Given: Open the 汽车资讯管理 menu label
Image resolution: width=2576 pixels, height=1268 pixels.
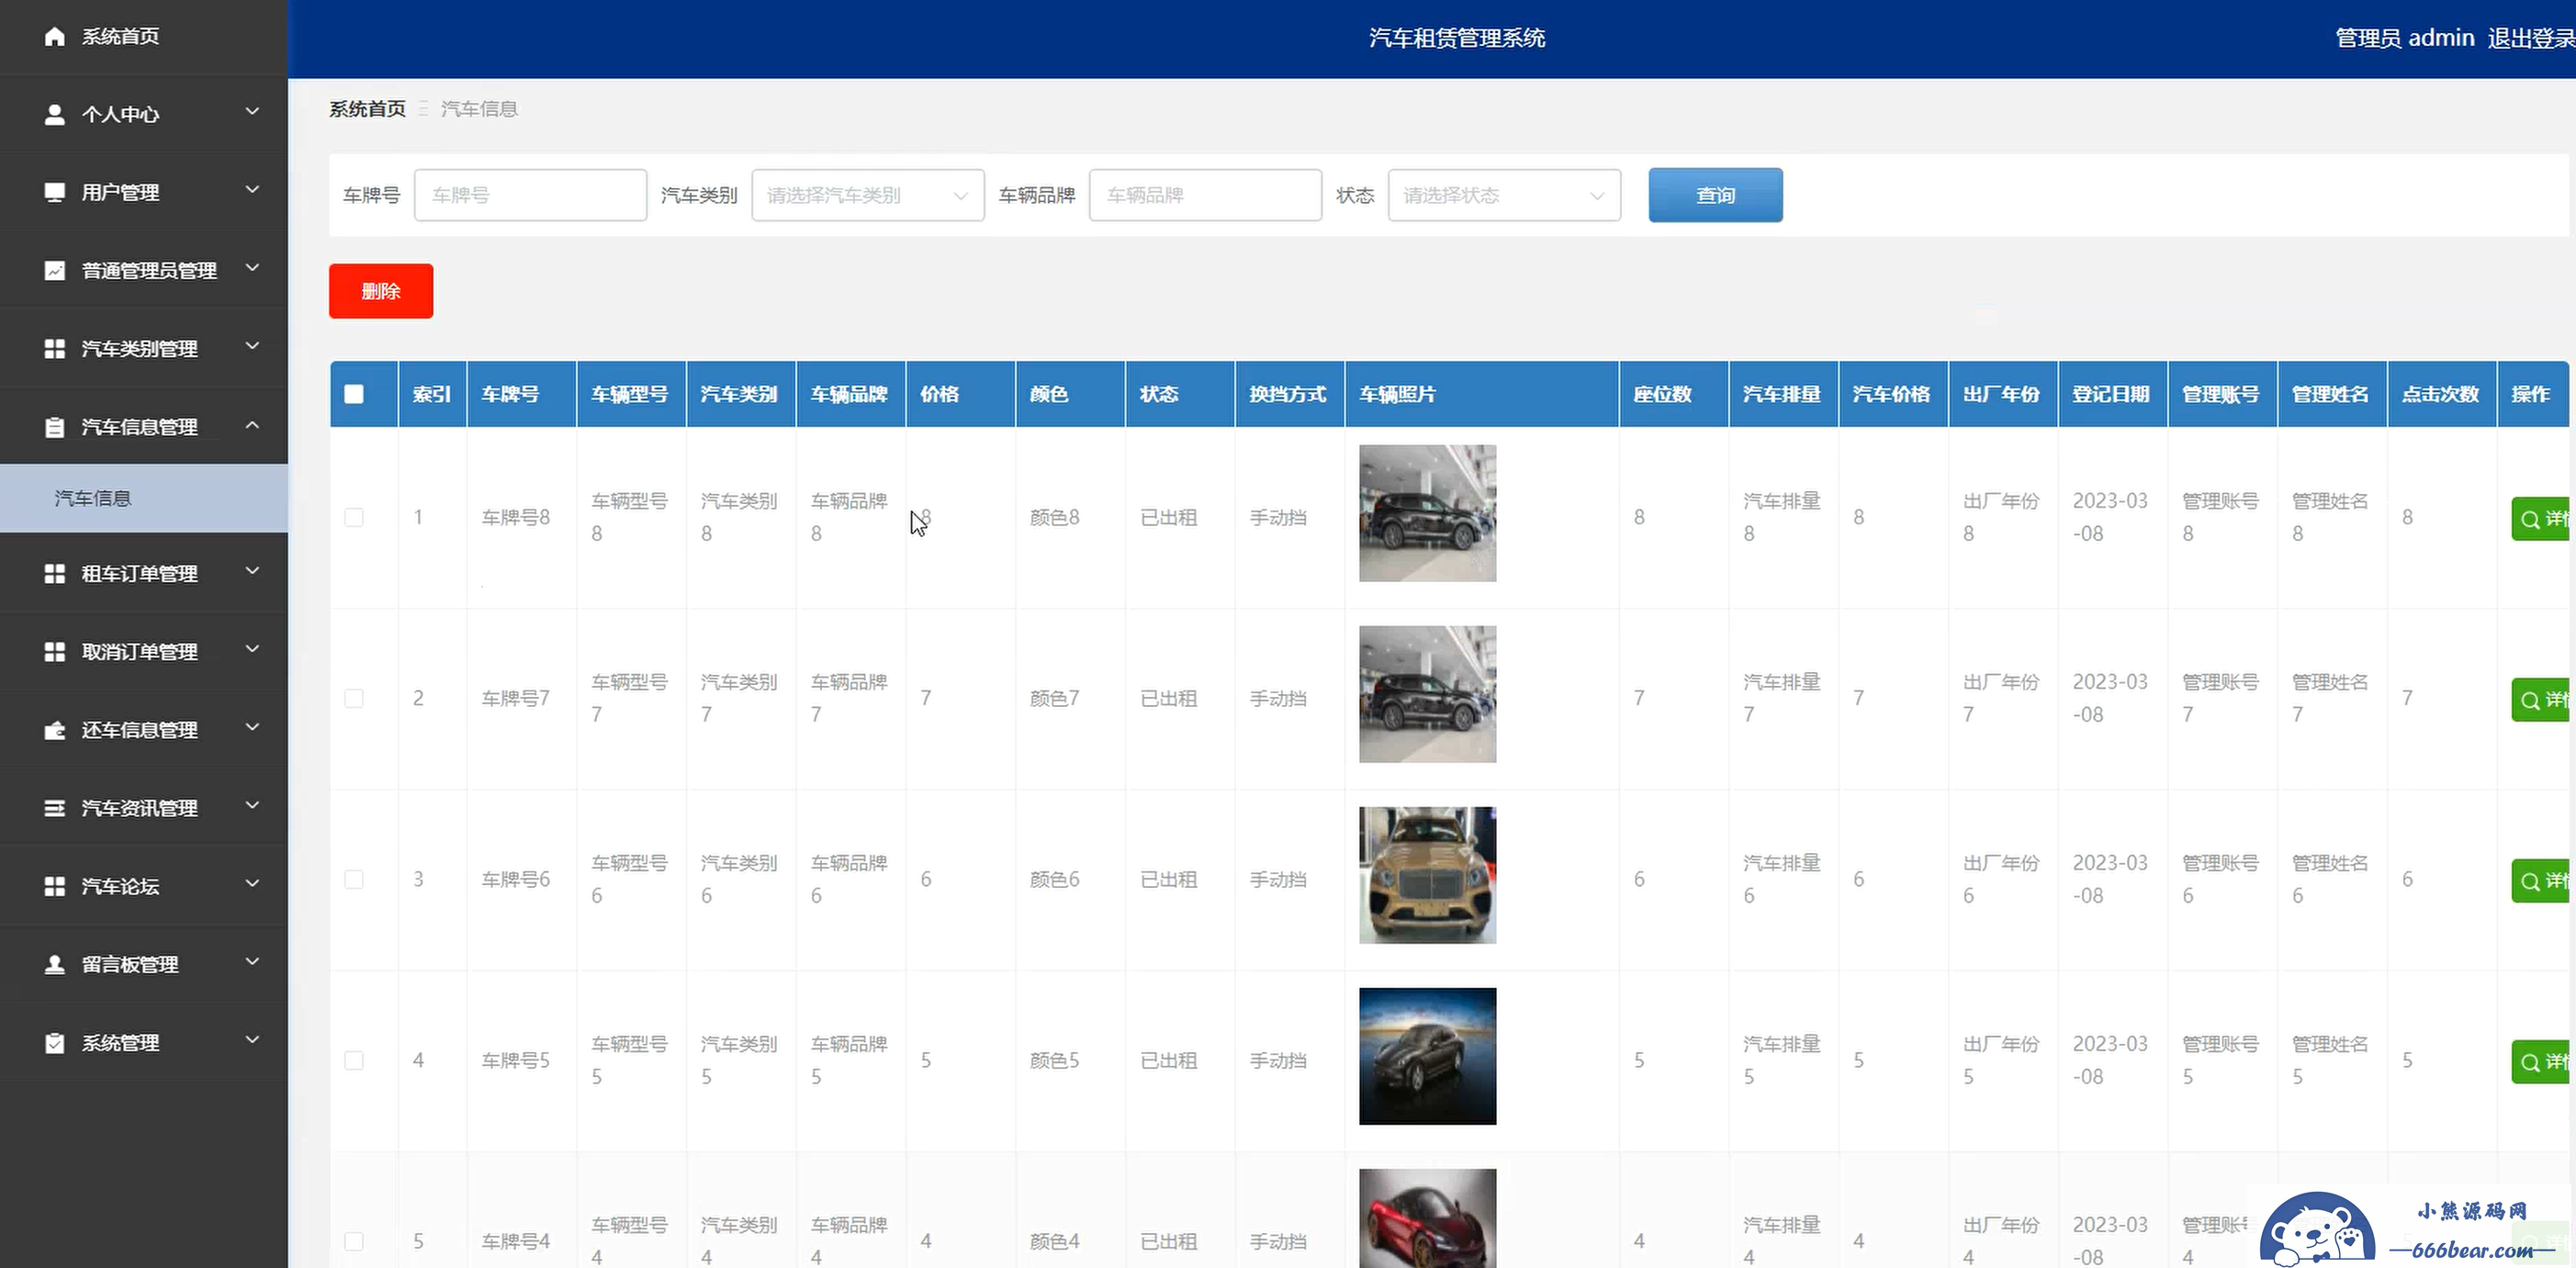Looking at the screenshot, I should (139, 808).
